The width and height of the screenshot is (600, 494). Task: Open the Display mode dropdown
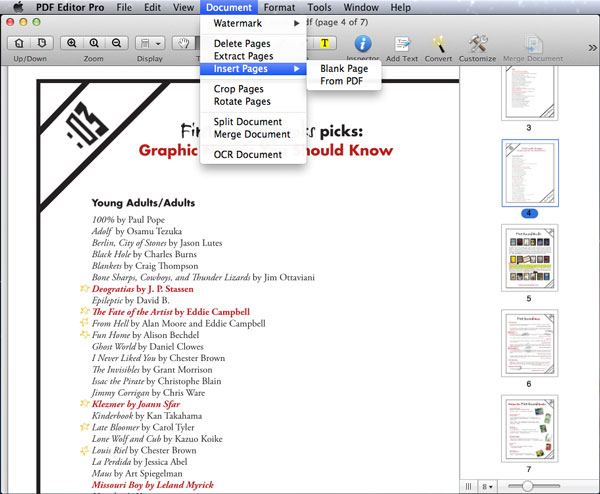(150, 43)
